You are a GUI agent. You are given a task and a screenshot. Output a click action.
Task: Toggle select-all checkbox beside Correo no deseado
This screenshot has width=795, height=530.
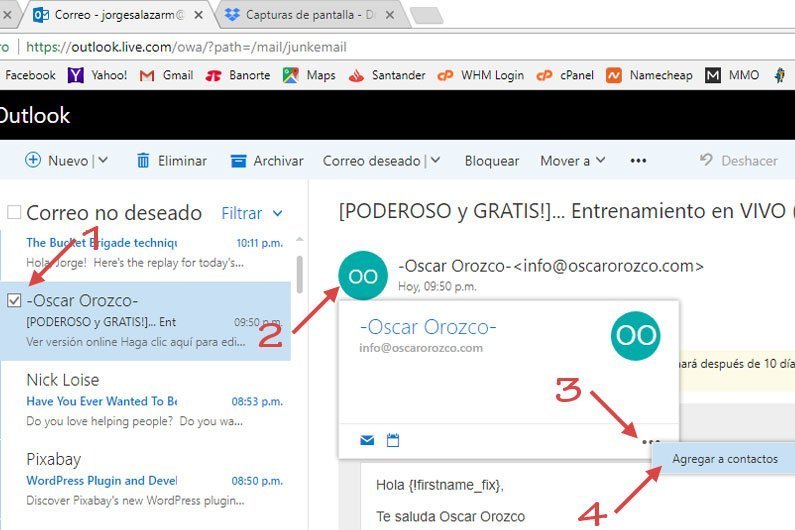14,212
